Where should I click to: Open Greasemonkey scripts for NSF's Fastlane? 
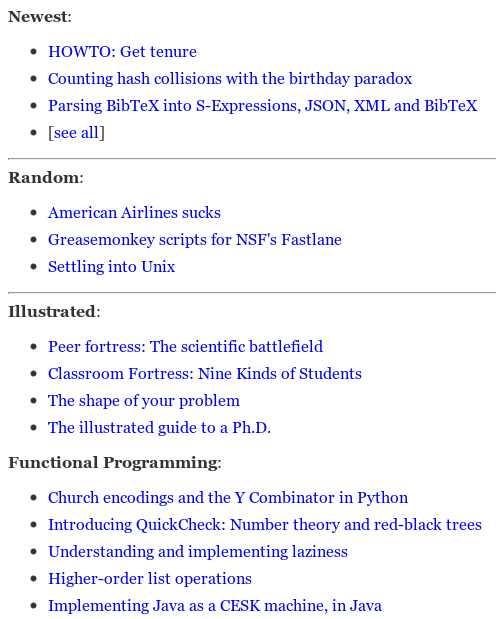tap(195, 240)
